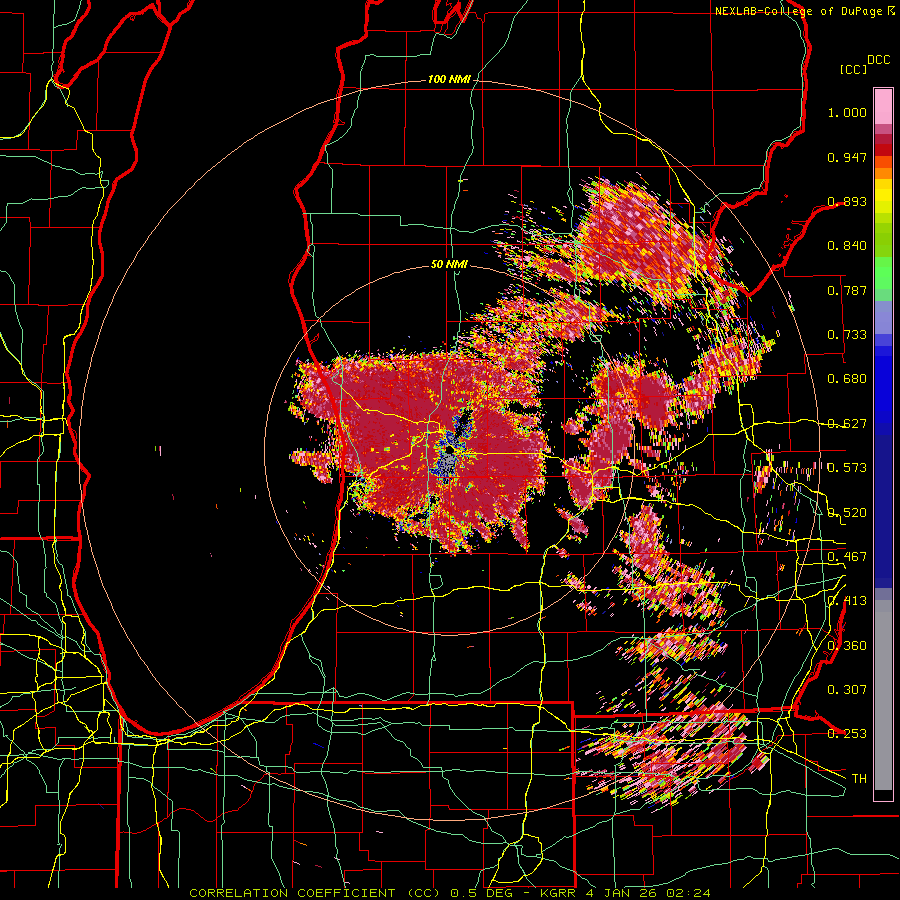The height and width of the screenshot is (900, 900).
Task: Select the 0.893 scale value
Action: pyautogui.click(x=847, y=201)
